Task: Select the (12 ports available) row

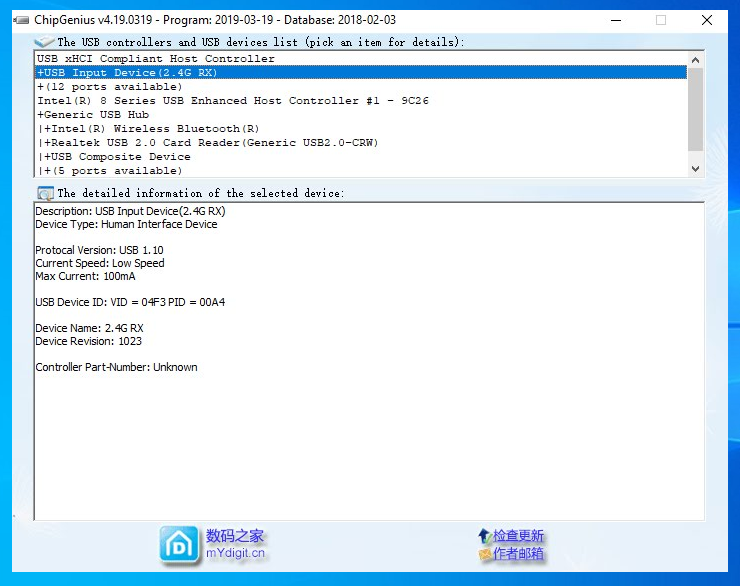Action: 361,87
